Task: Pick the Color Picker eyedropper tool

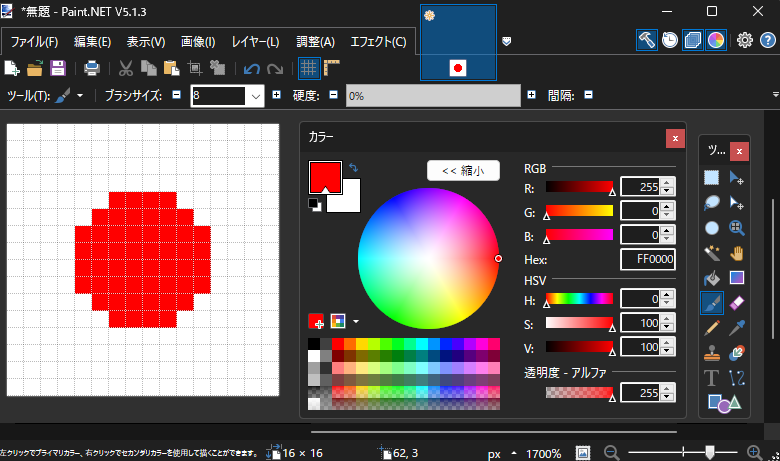Action: click(737, 327)
